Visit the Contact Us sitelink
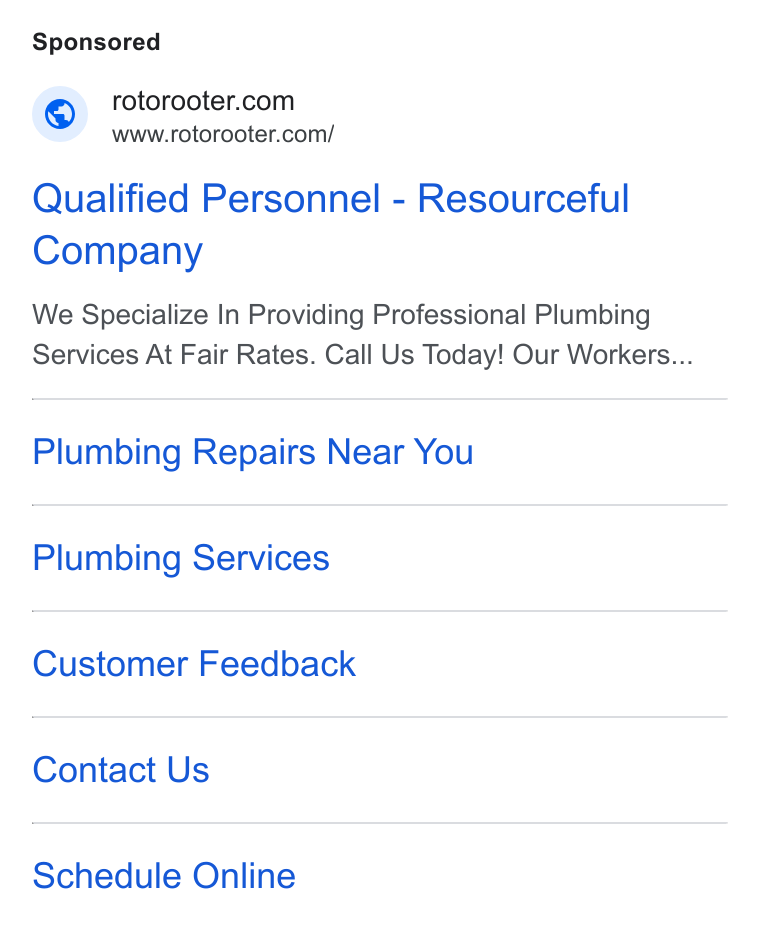Viewport: 760px width, 928px height. pyautogui.click(x=121, y=770)
